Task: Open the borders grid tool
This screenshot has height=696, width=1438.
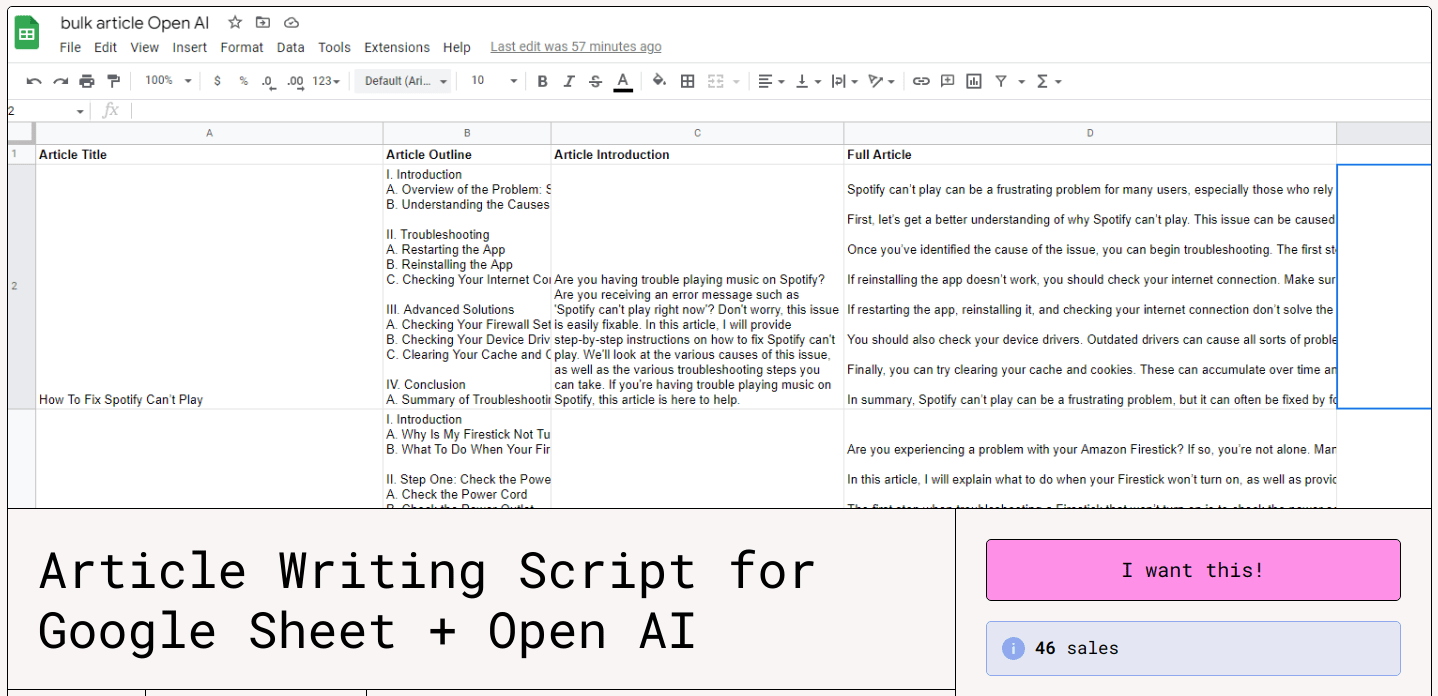Action: [x=687, y=81]
